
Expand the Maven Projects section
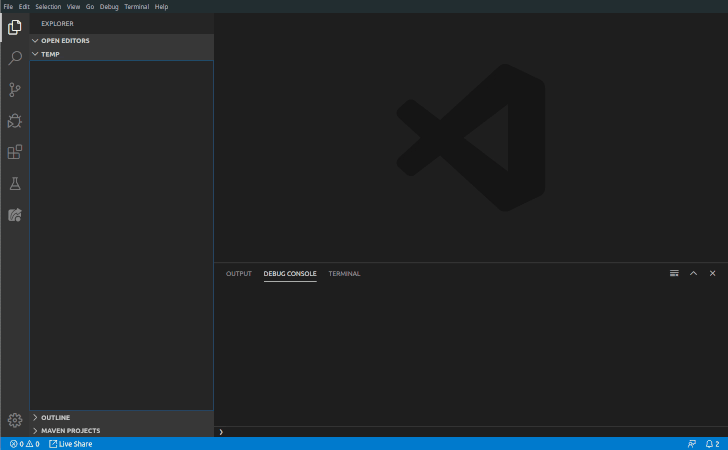(x=122, y=430)
